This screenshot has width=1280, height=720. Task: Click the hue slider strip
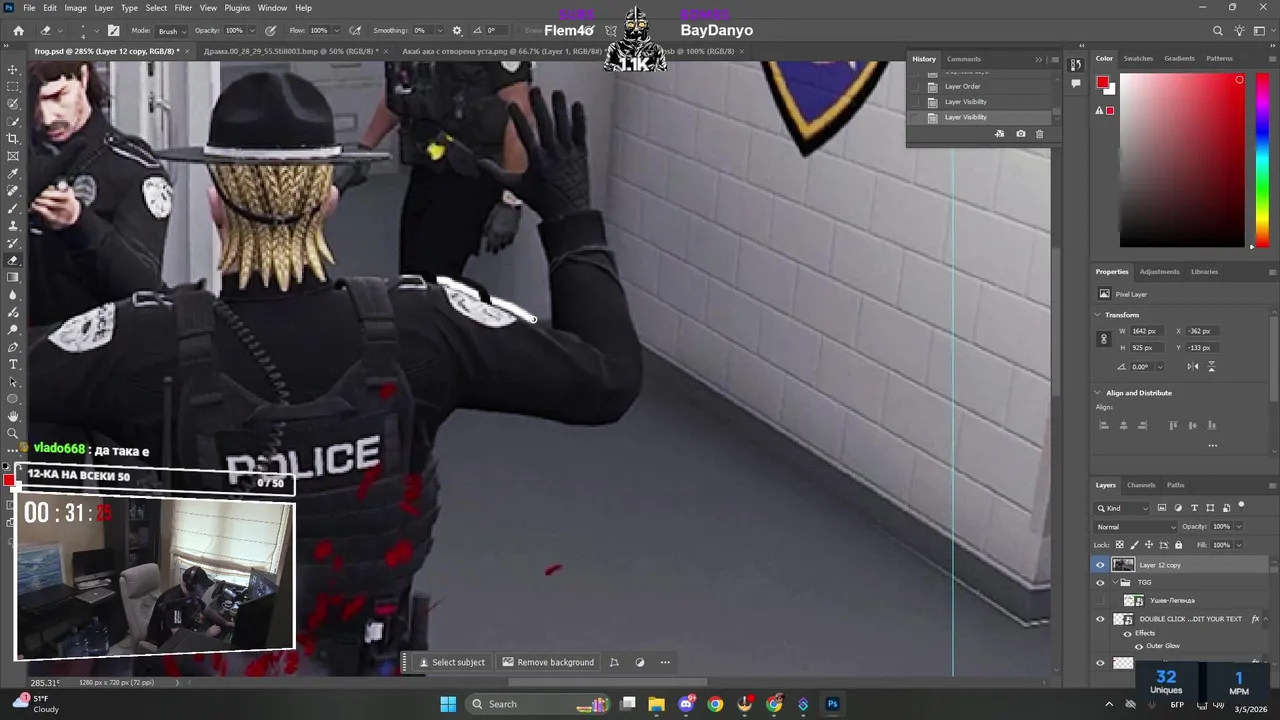1262,161
